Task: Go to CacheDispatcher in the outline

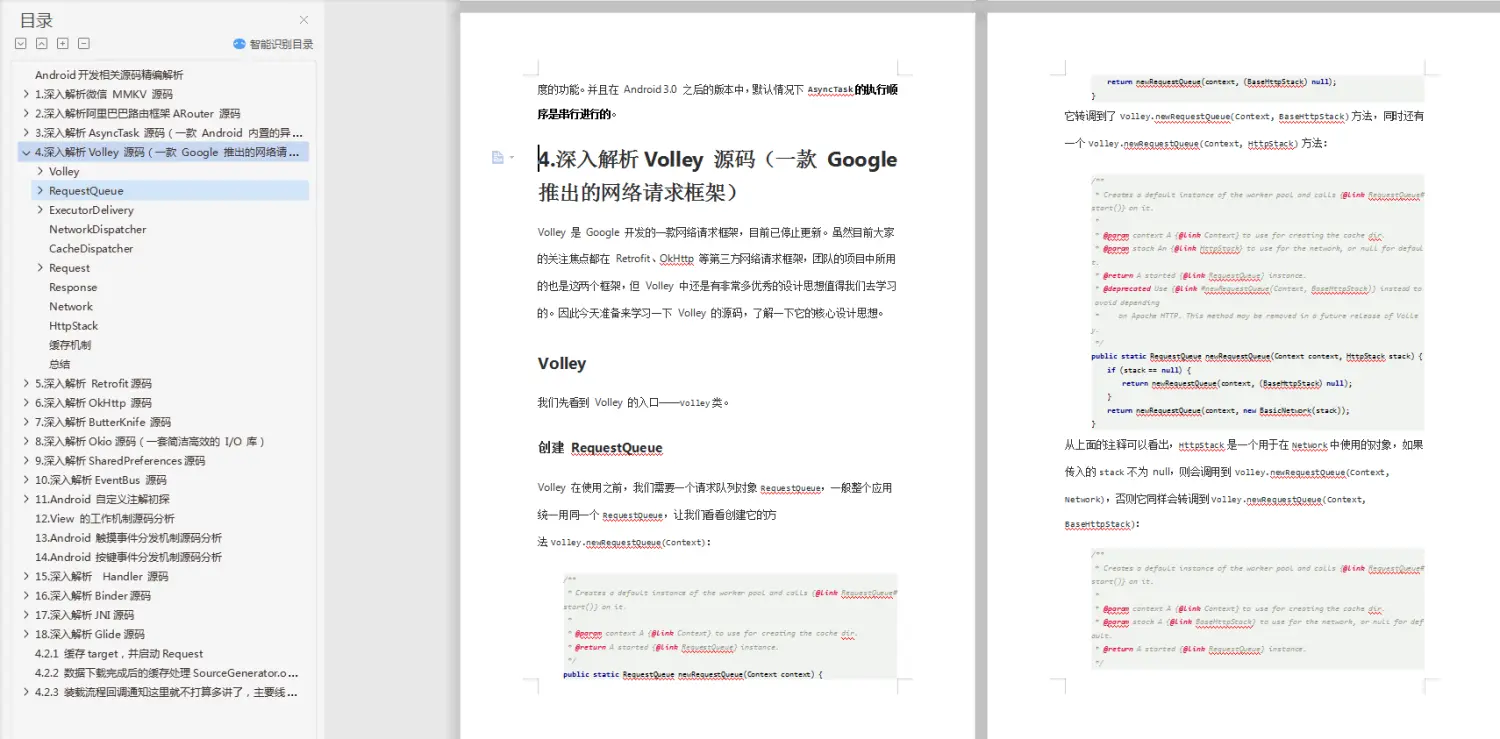Action: [x=91, y=248]
